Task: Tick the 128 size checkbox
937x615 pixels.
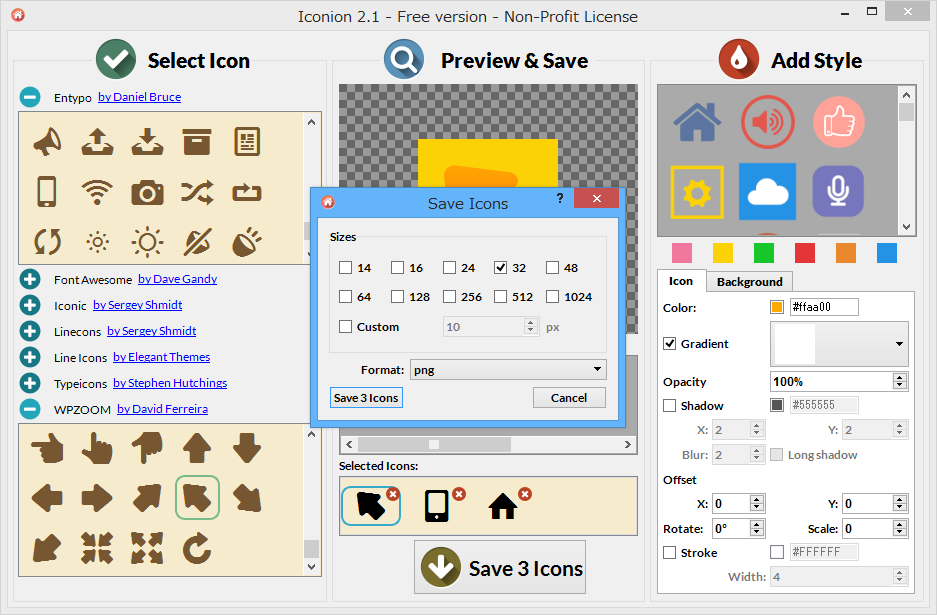Action: pyautogui.click(x=397, y=296)
